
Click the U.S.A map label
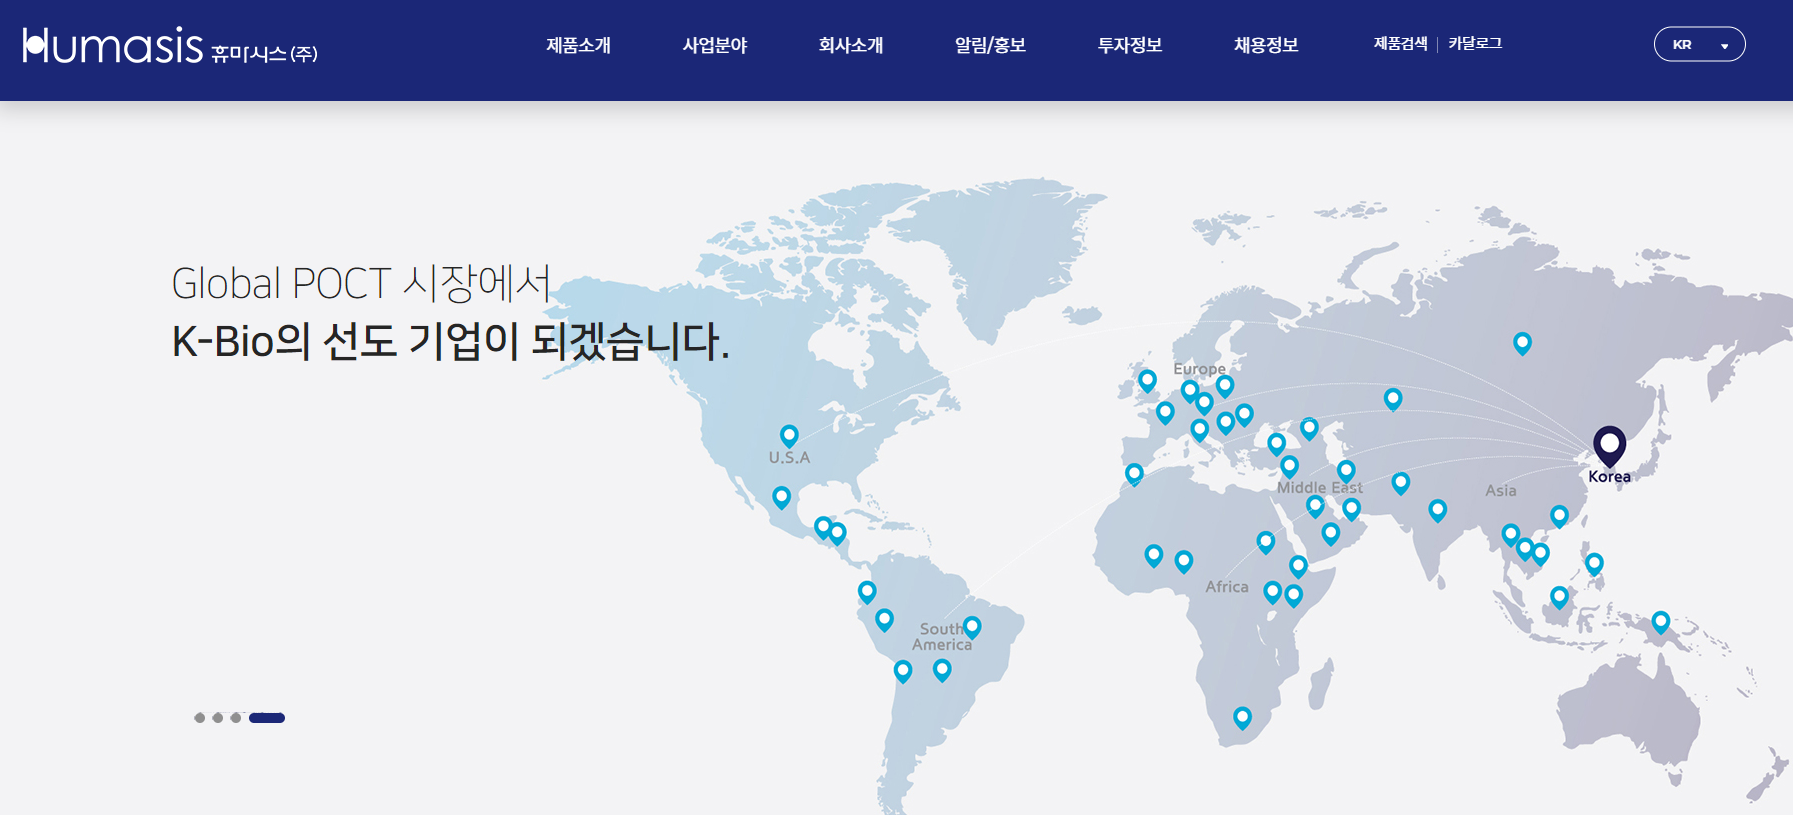click(789, 458)
